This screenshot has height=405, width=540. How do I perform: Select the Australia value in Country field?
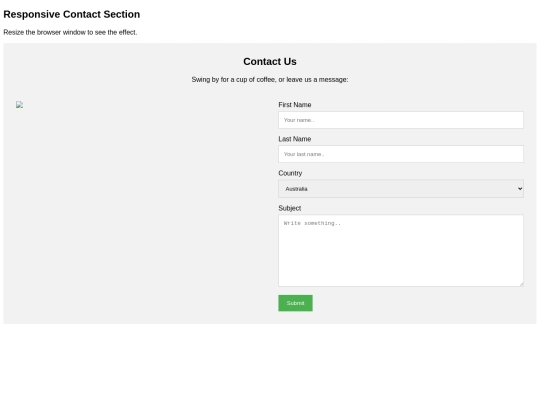[x=297, y=189]
